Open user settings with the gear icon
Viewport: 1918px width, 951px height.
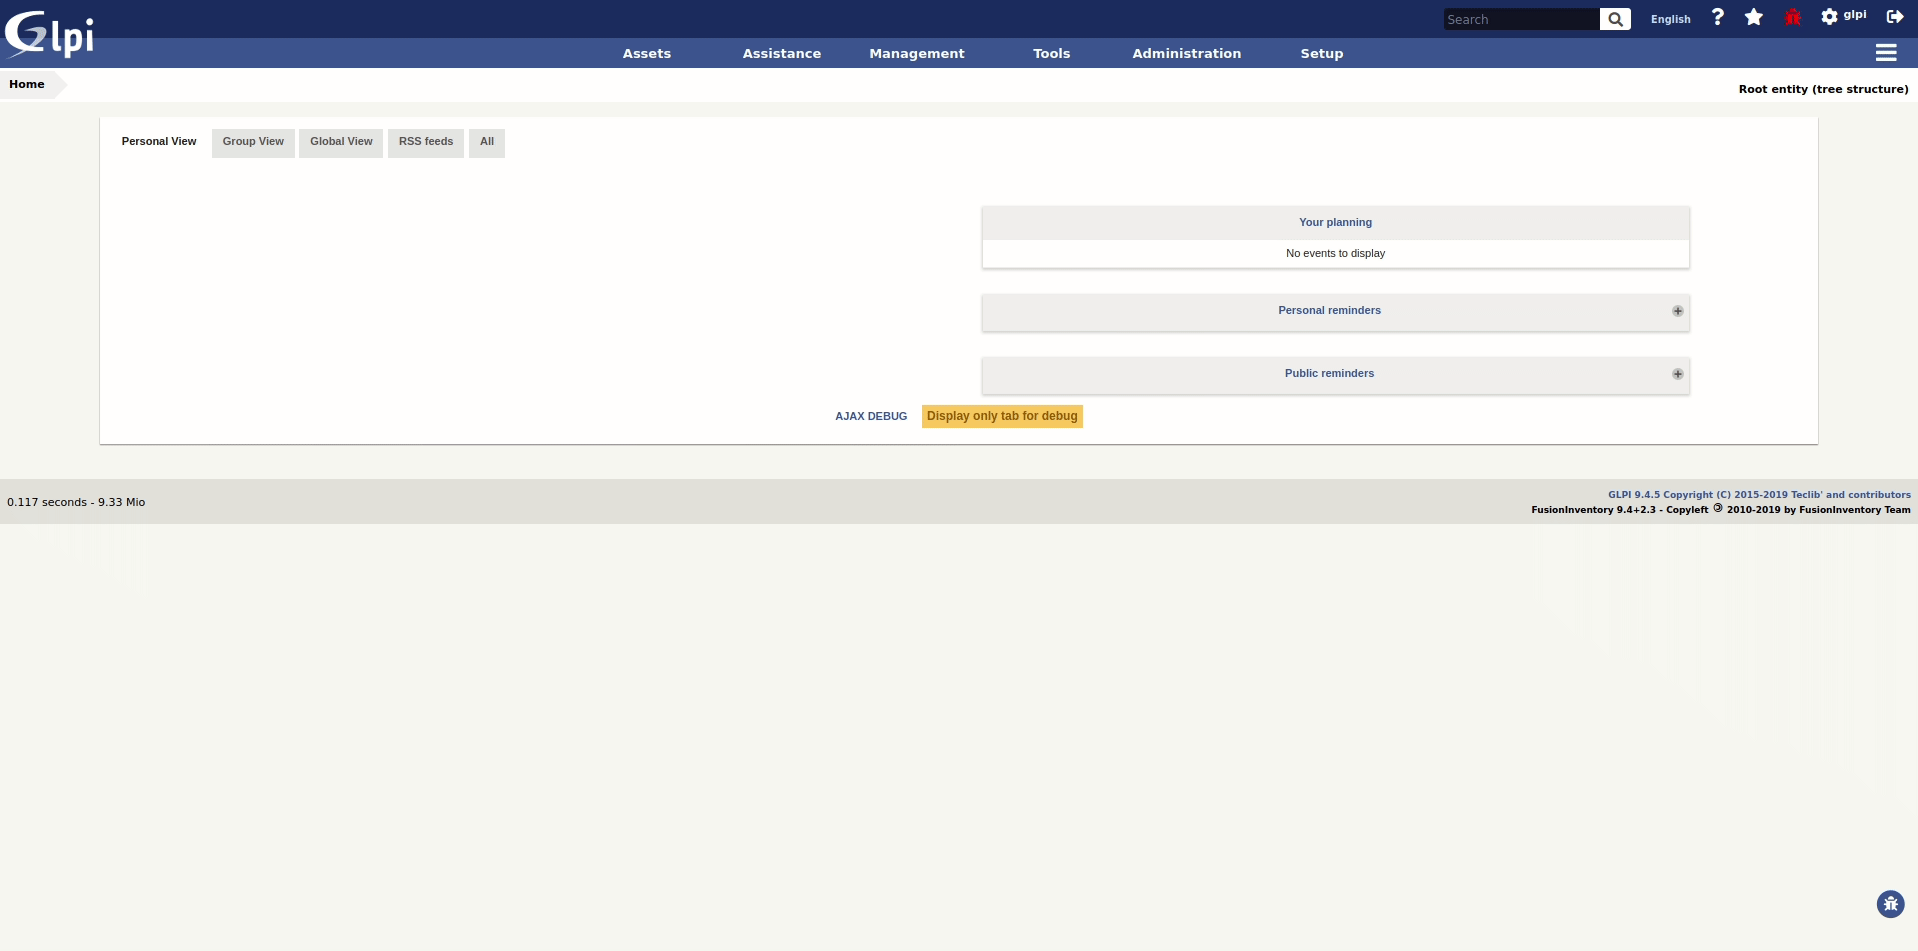(x=1827, y=15)
